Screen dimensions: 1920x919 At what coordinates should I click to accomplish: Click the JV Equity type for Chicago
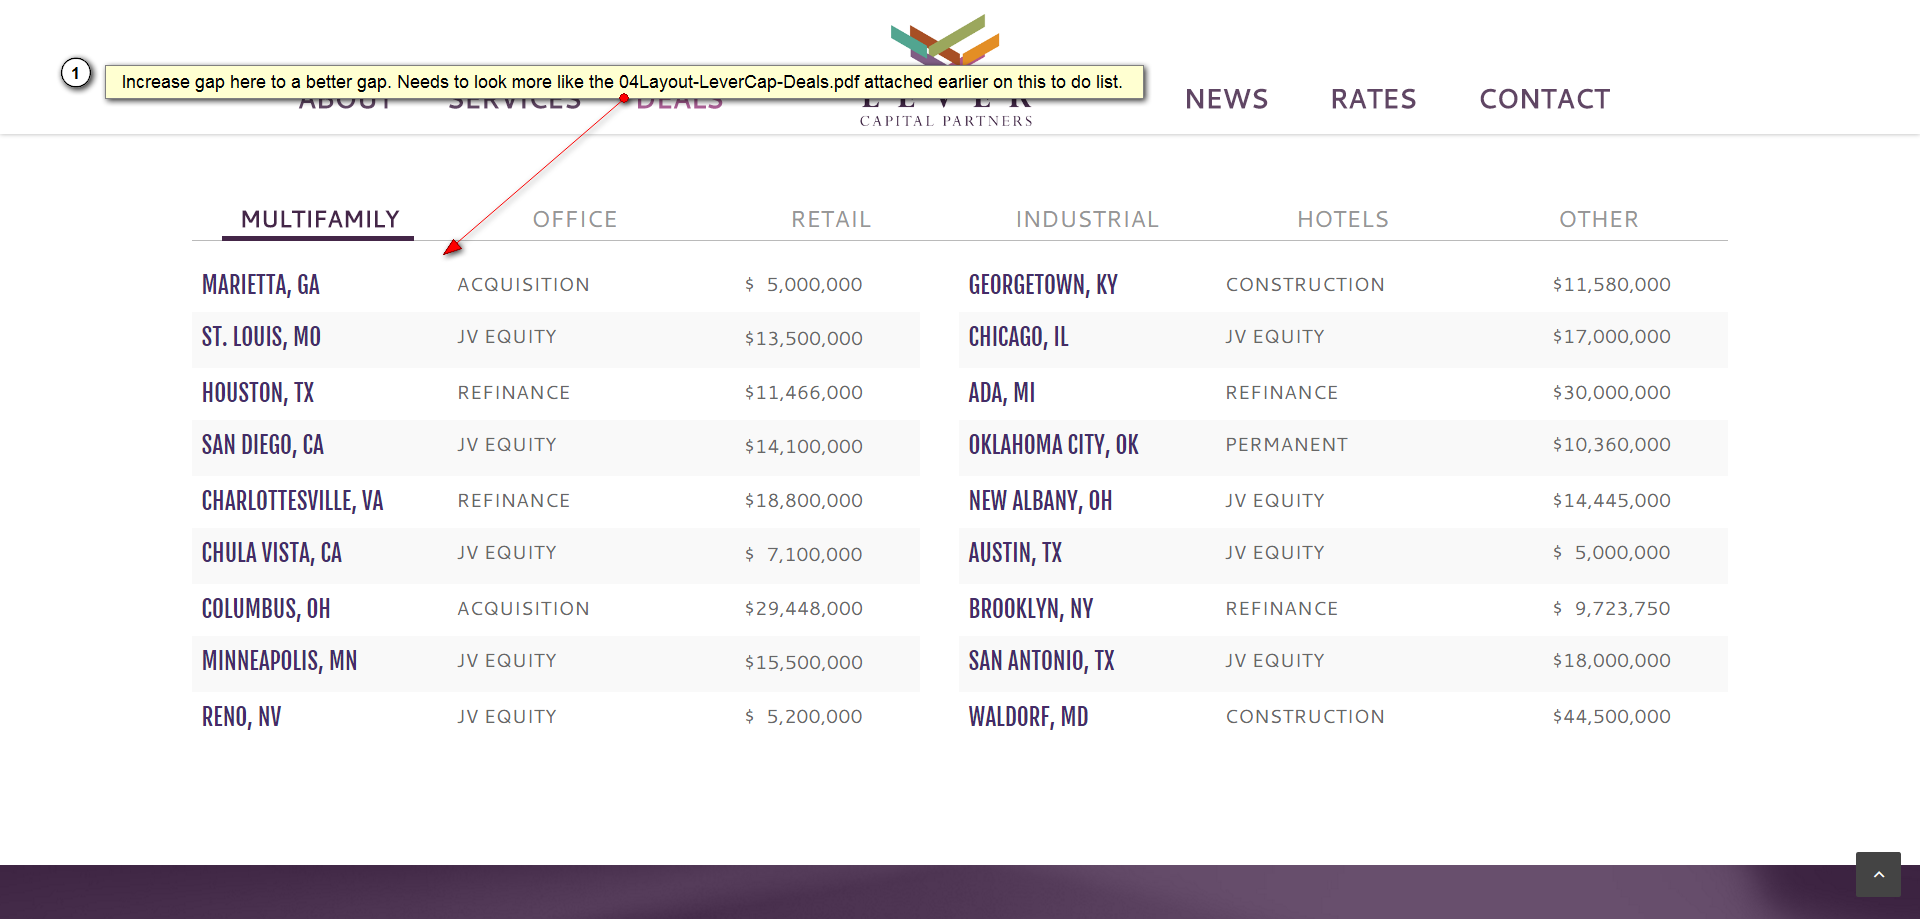pyautogui.click(x=1275, y=337)
